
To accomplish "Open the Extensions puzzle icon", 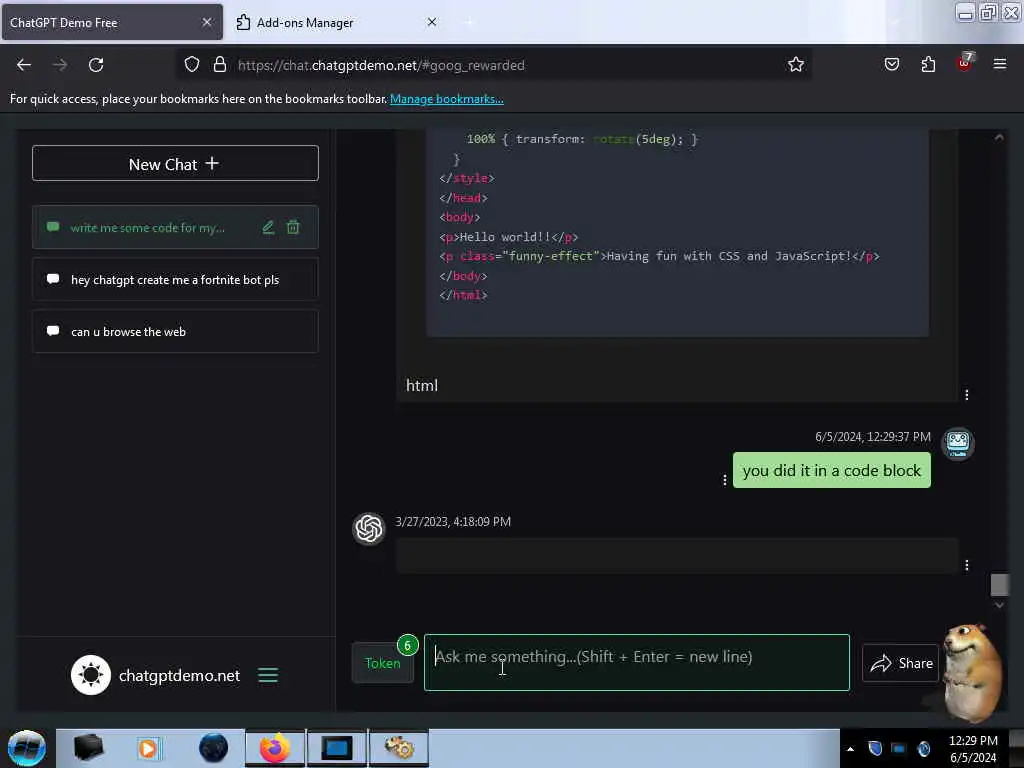I will (928, 64).
